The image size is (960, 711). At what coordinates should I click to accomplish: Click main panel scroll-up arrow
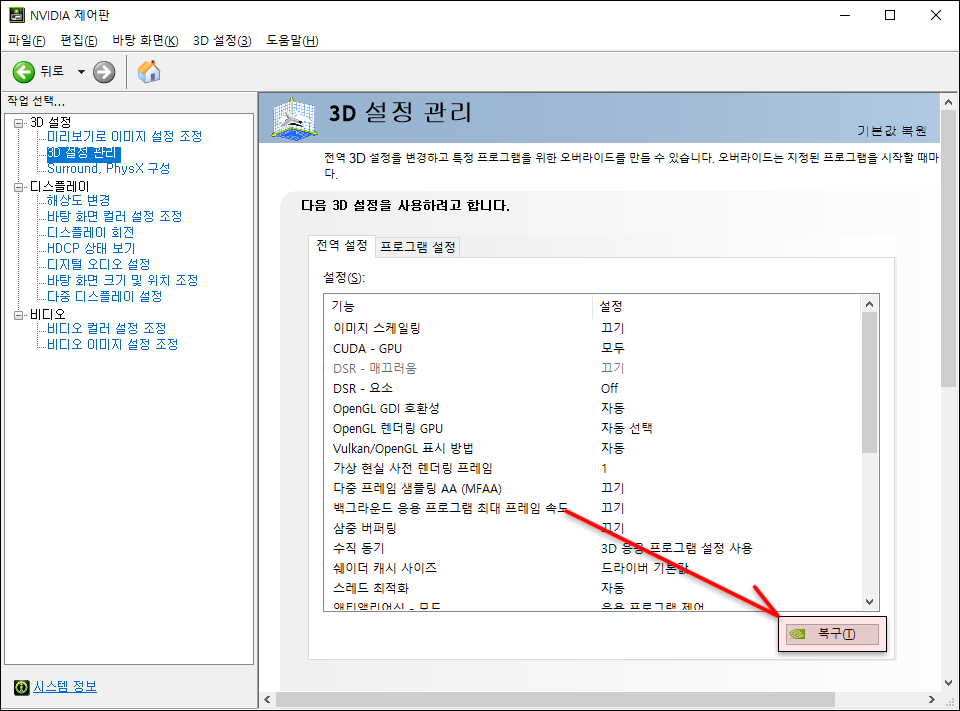(x=948, y=102)
